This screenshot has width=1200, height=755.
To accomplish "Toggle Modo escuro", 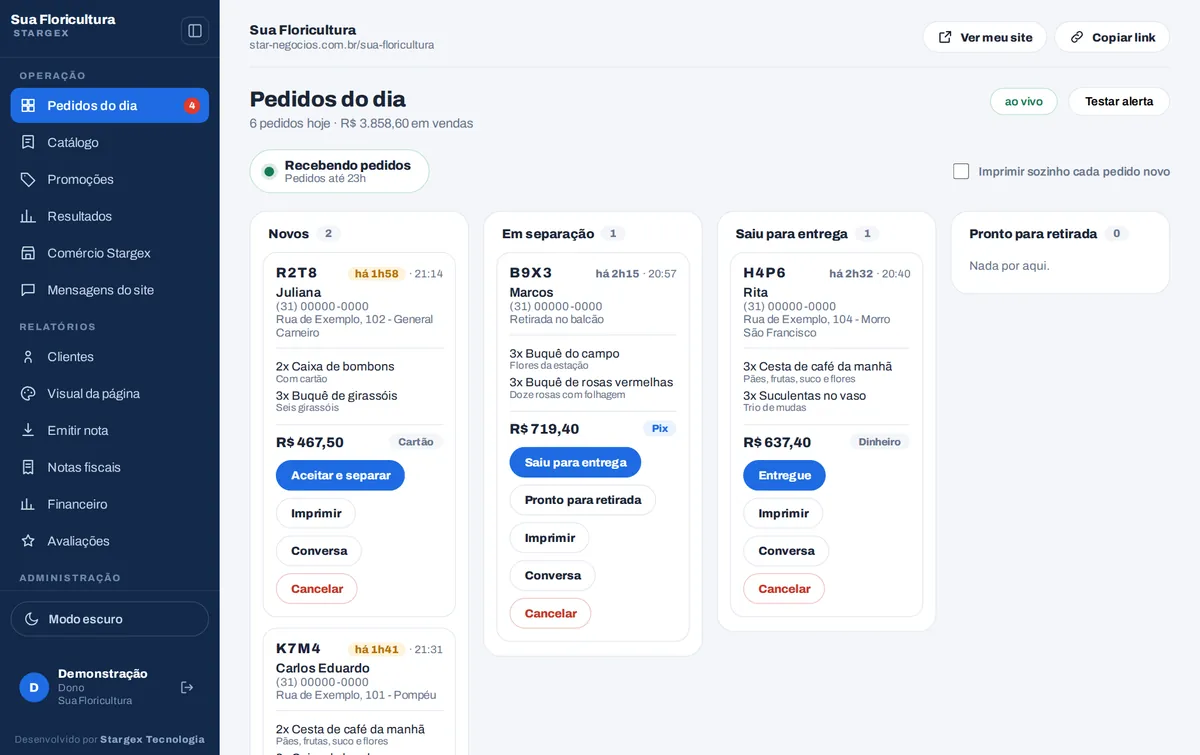I will 110,619.
